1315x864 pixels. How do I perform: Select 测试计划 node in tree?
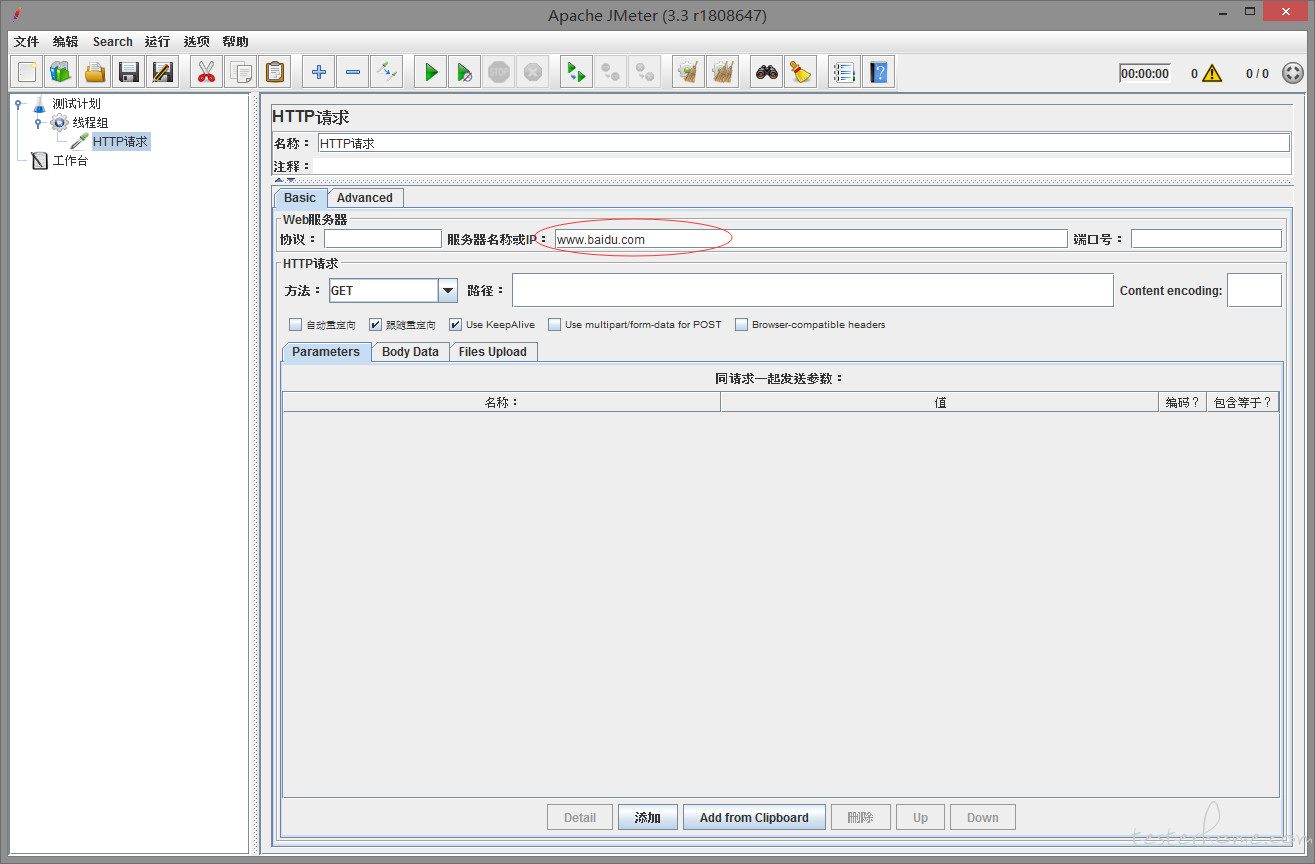click(76, 103)
